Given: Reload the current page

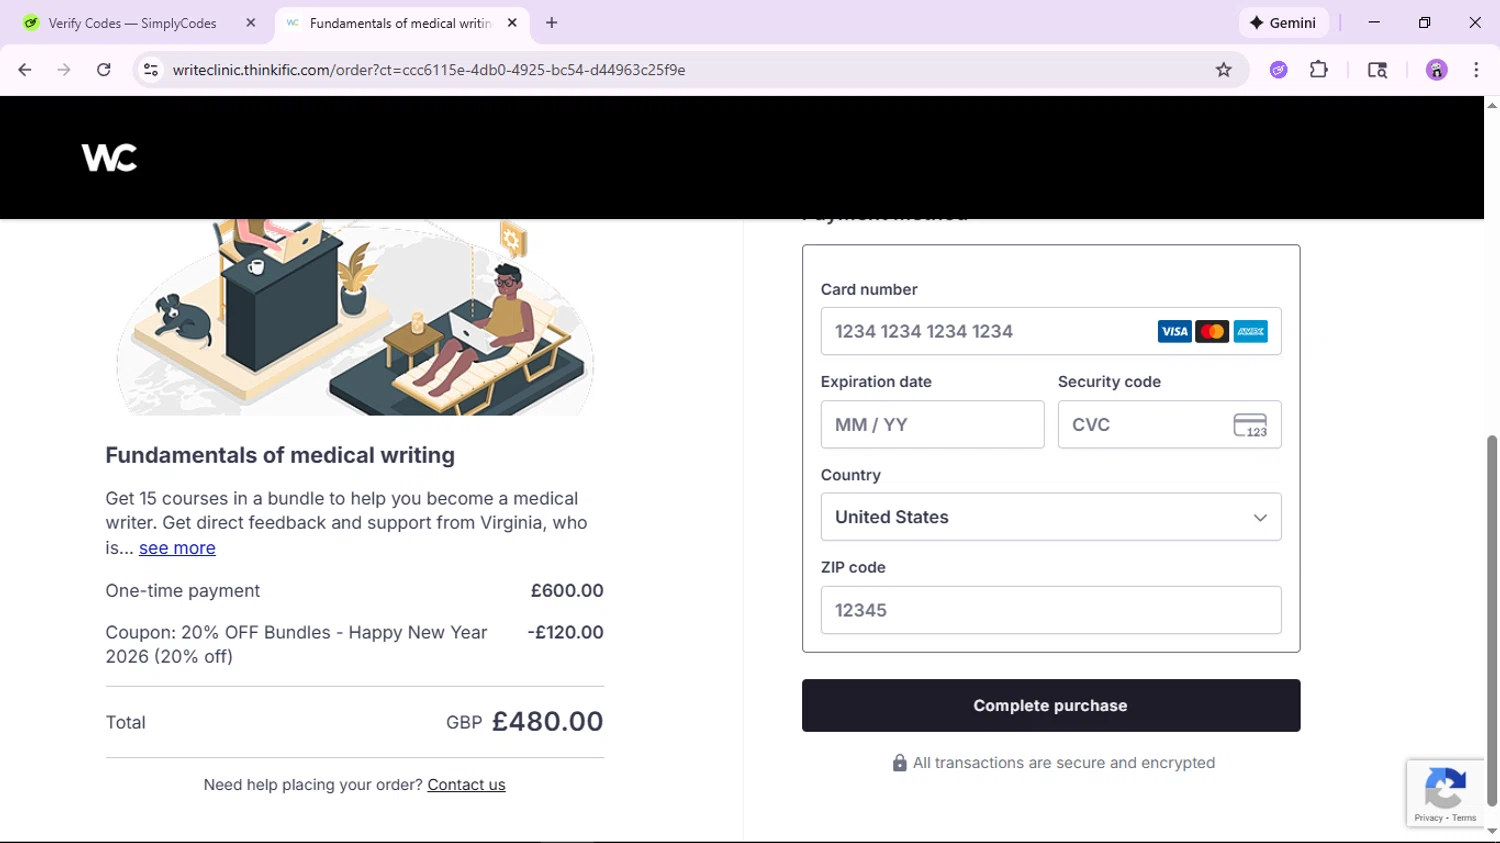Looking at the screenshot, I should (104, 70).
